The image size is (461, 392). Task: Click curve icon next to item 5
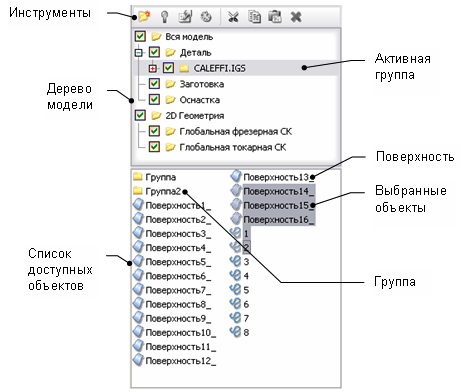tap(235, 289)
